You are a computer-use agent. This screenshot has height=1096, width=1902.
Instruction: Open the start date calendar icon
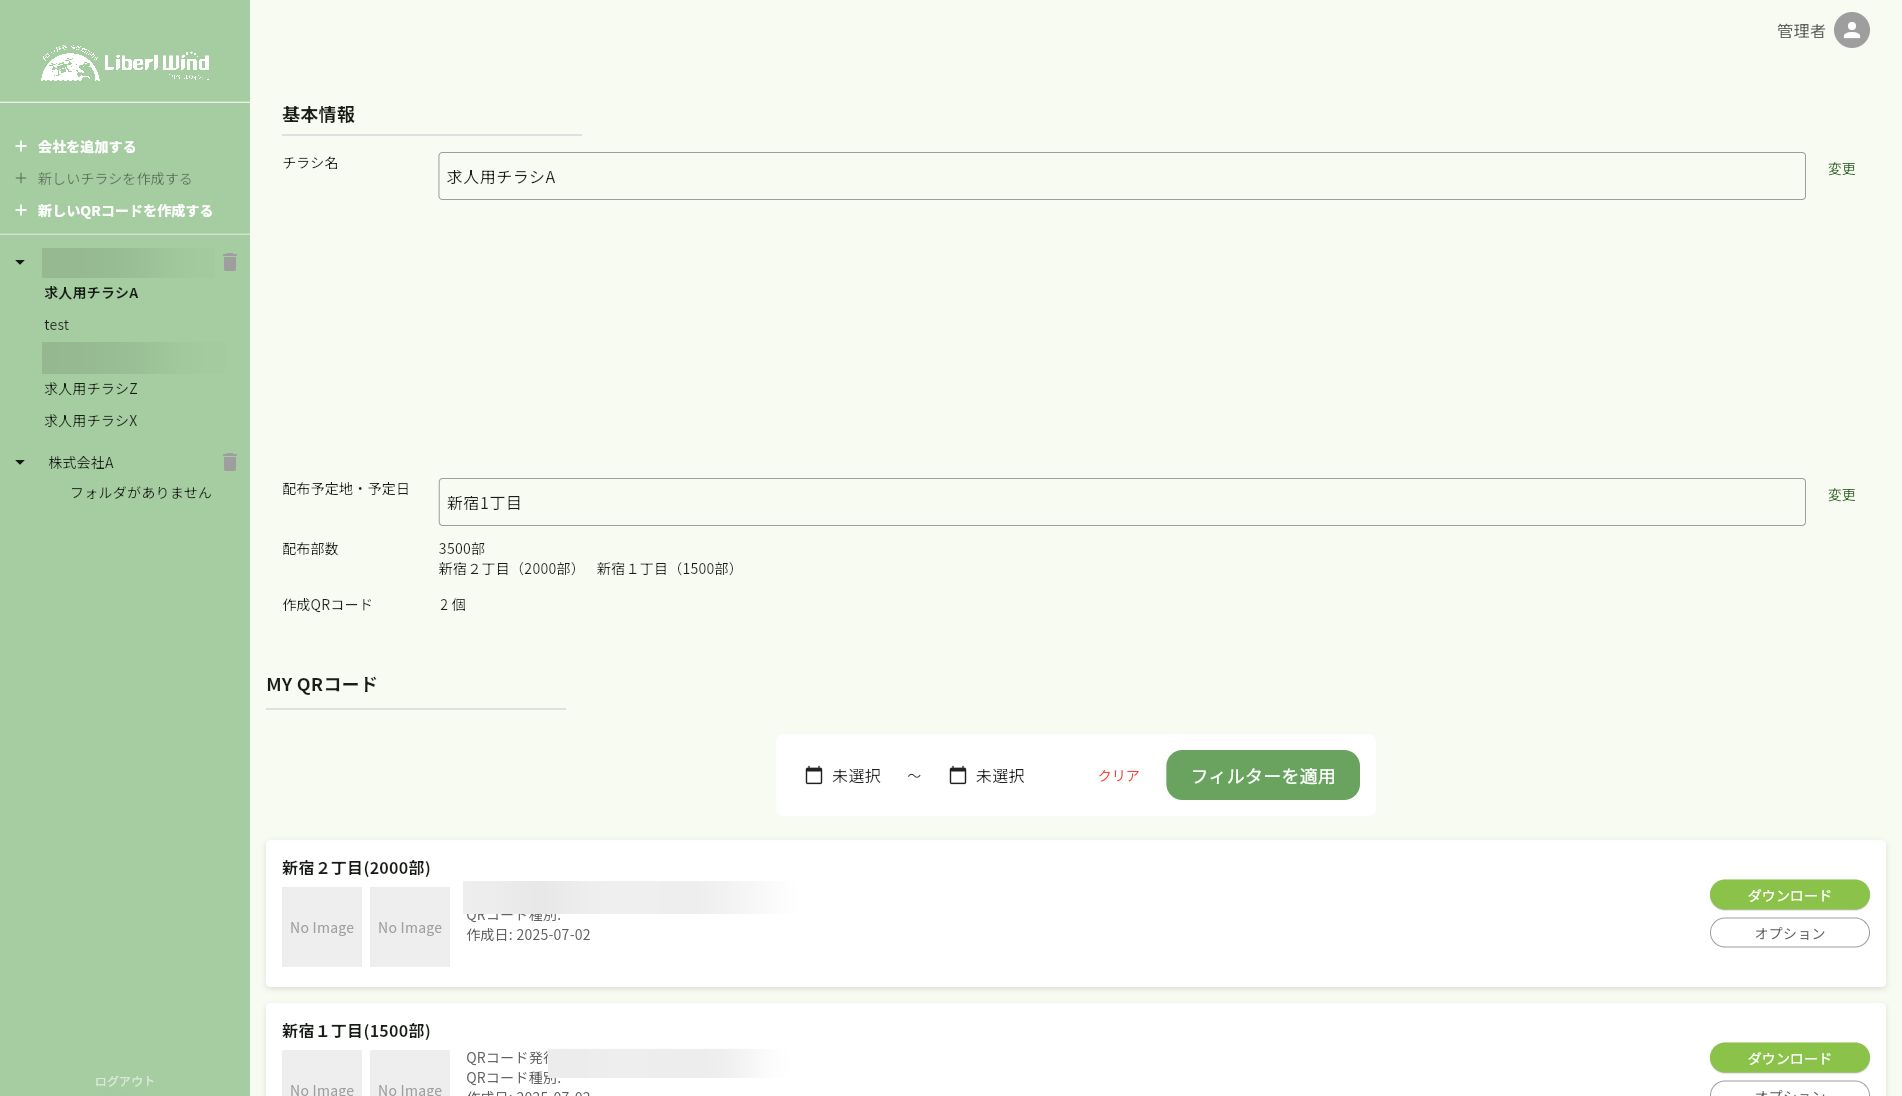click(x=814, y=775)
